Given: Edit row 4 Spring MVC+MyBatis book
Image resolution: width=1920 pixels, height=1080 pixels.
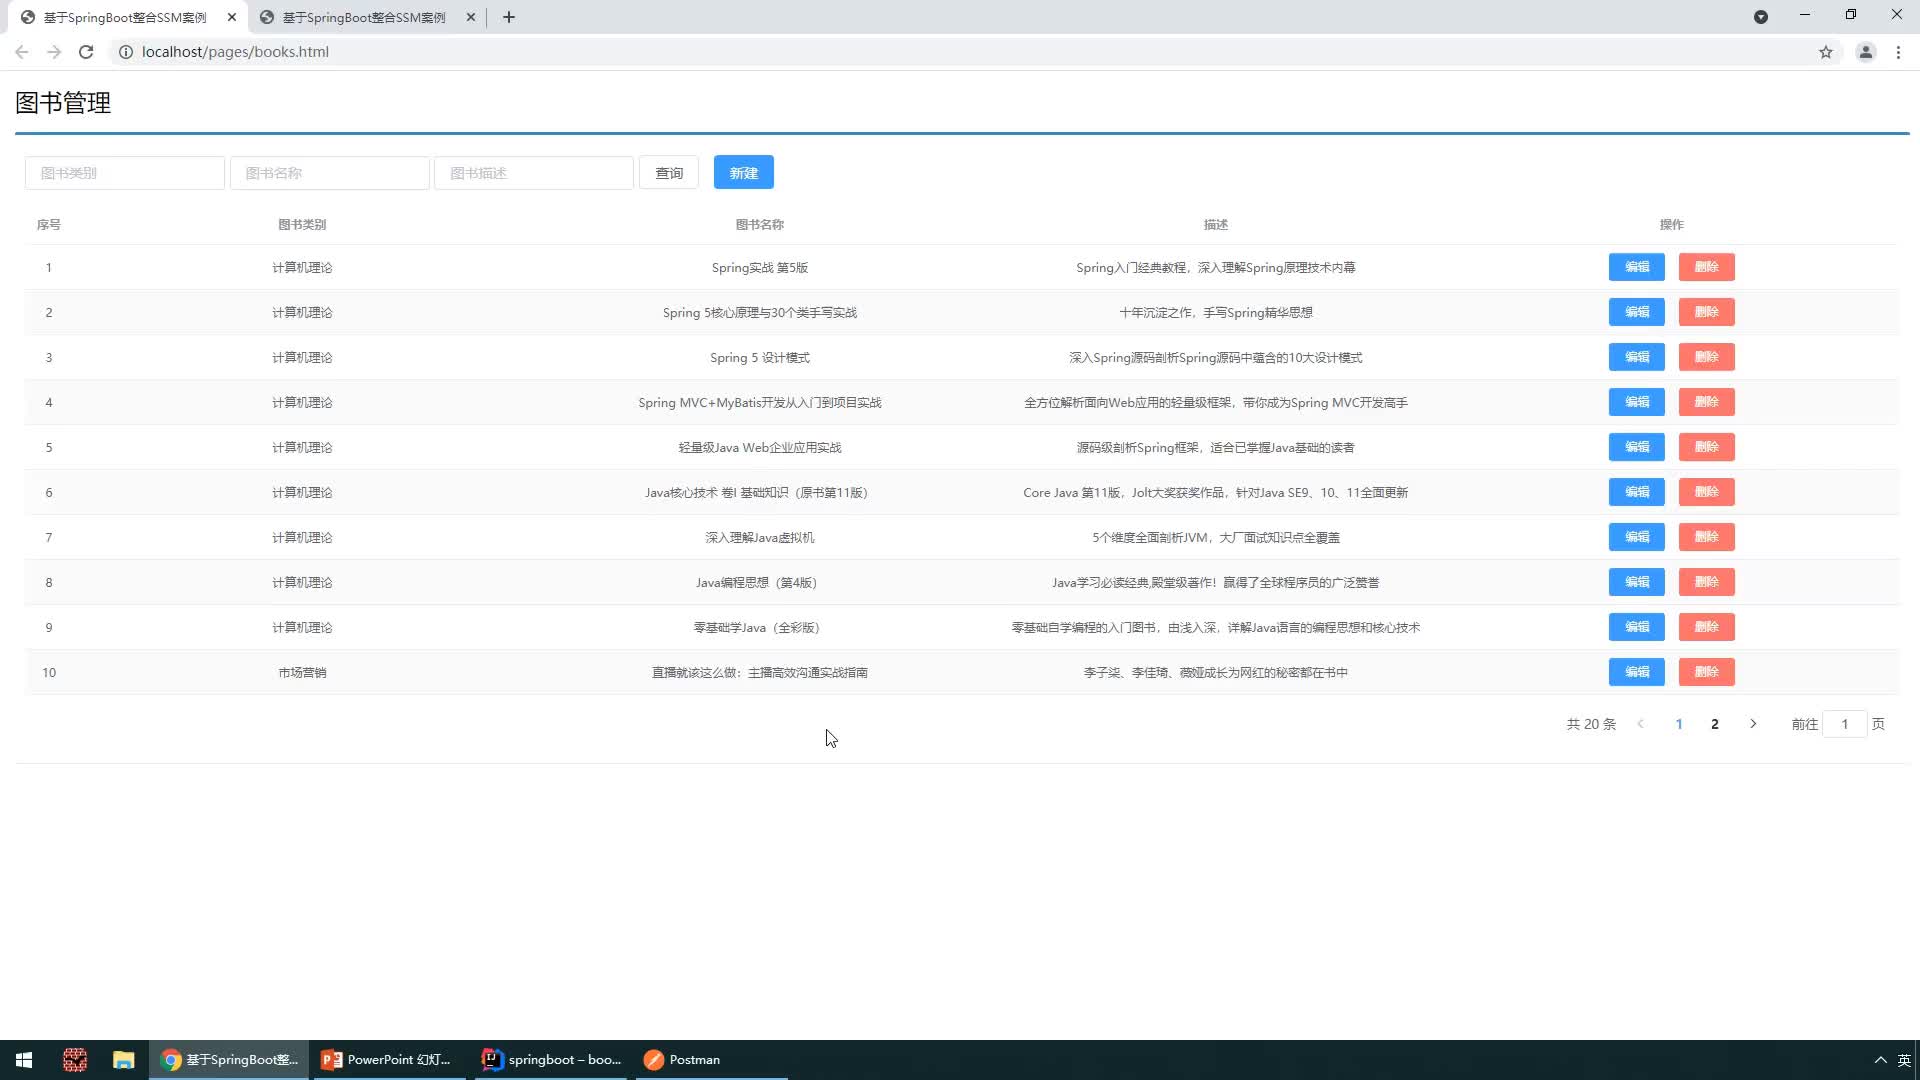Looking at the screenshot, I should (1637, 402).
